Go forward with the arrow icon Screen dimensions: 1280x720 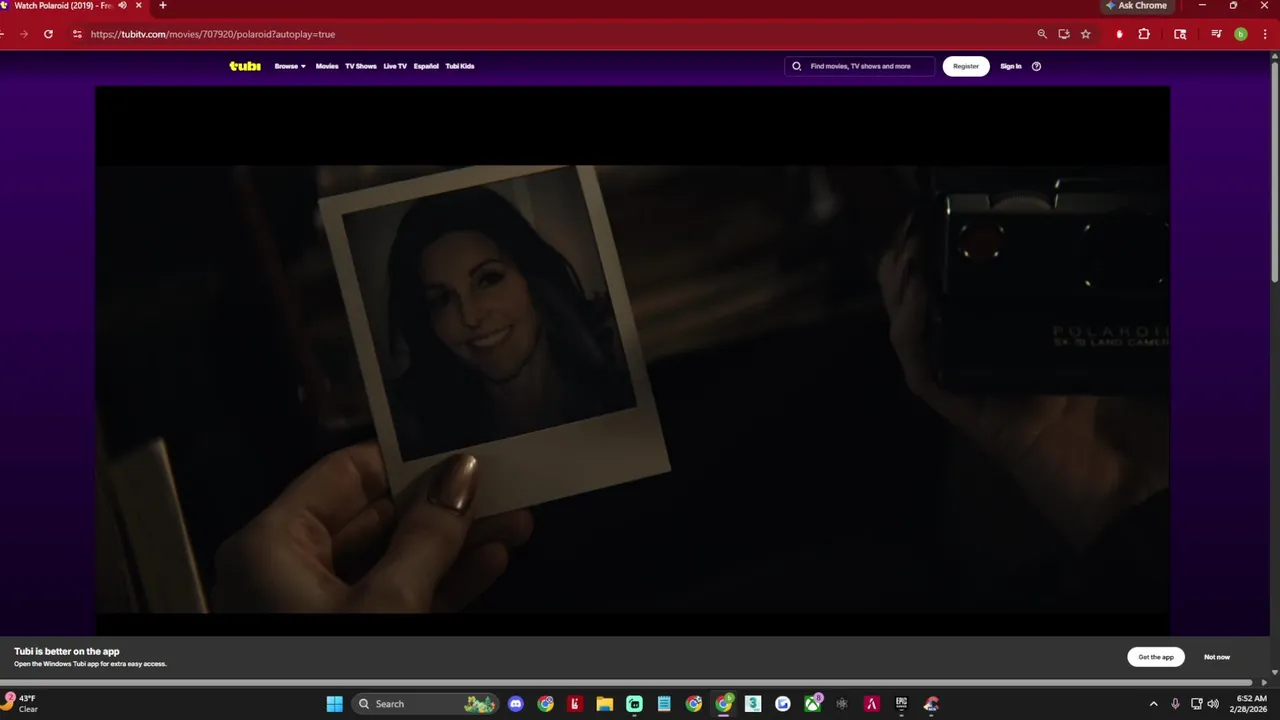24,34
